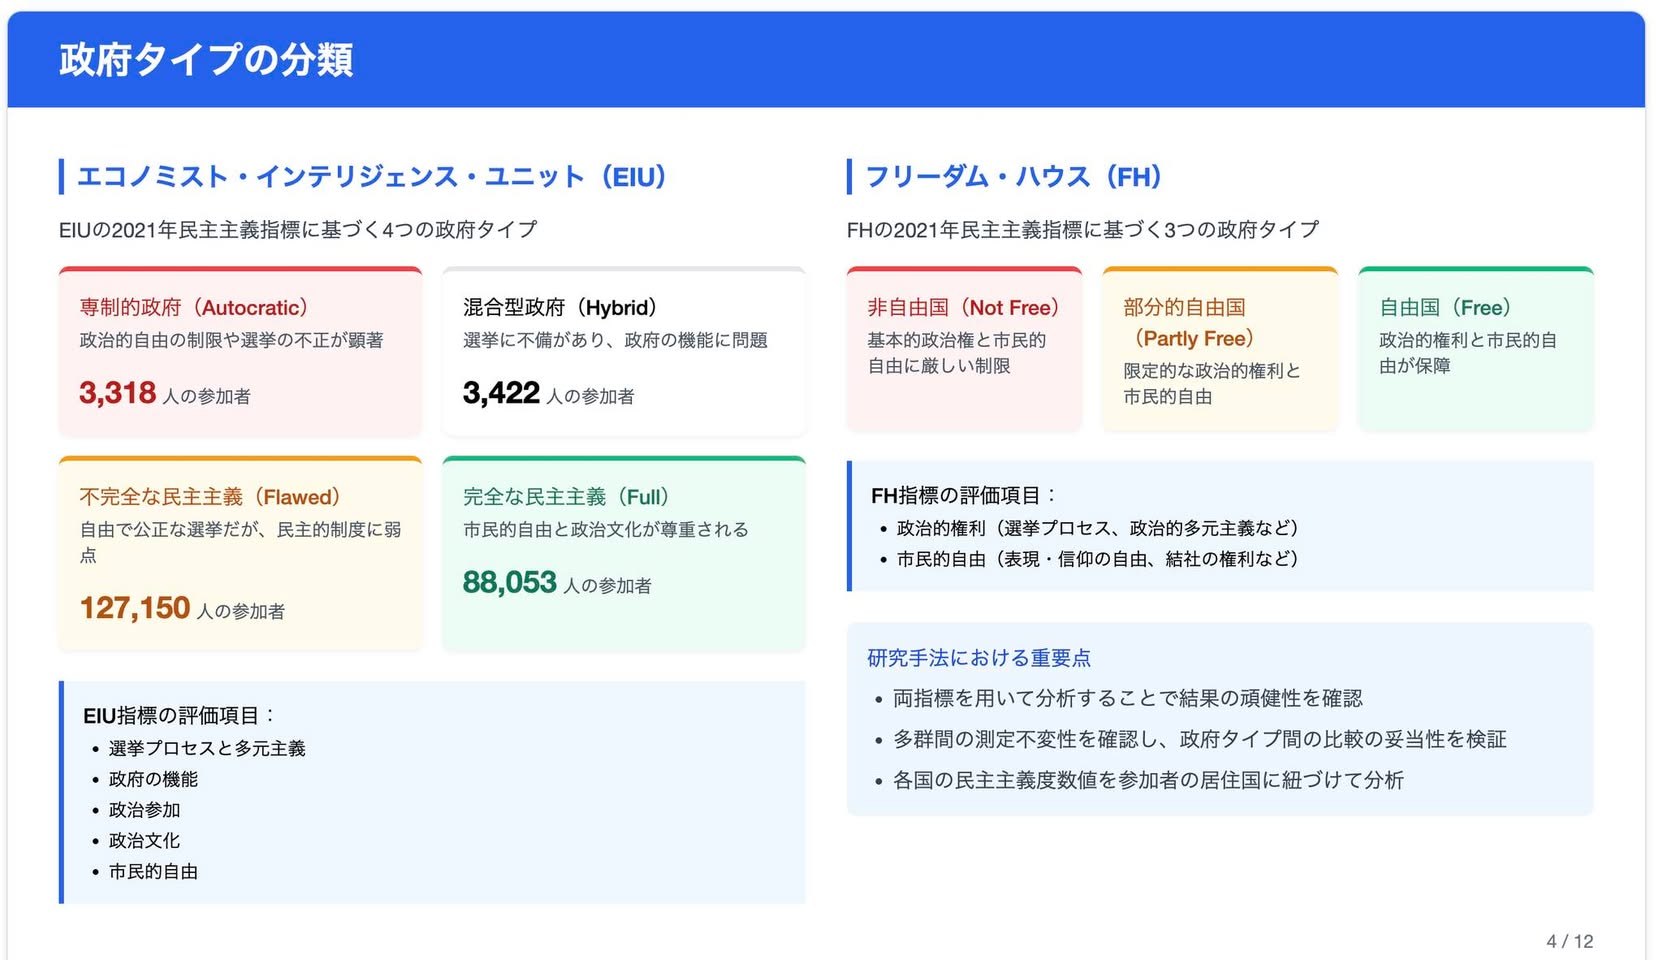Click the フリーダム・ハウス (FH) heading

coord(1013,177)
